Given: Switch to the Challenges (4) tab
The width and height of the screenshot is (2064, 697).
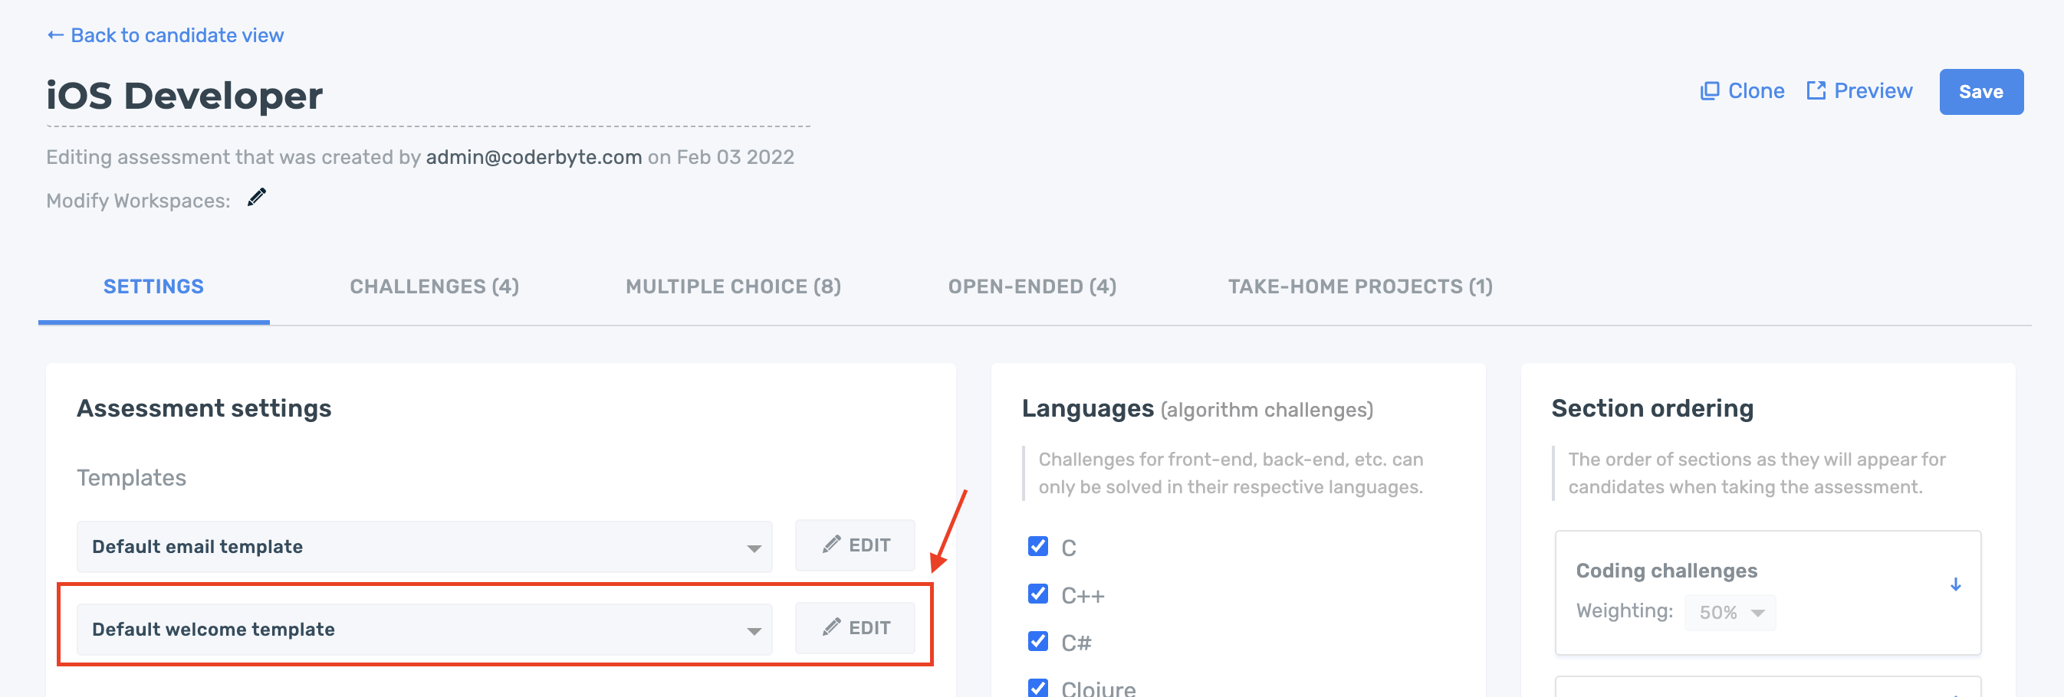Looking at the screenshot, I should (x=434, y=287).
